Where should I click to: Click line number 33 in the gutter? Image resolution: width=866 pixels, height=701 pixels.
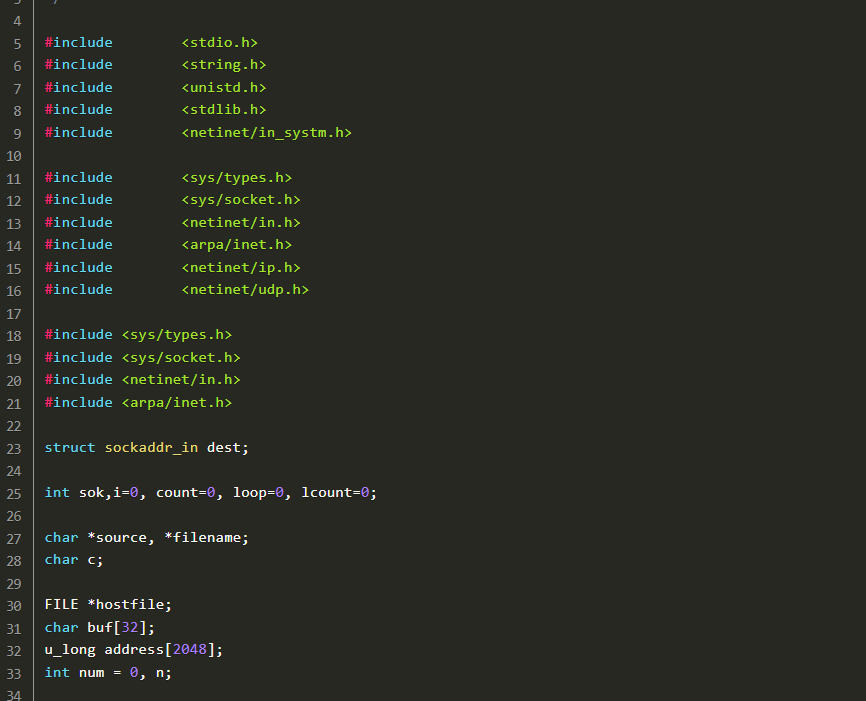tap(14, 673)
